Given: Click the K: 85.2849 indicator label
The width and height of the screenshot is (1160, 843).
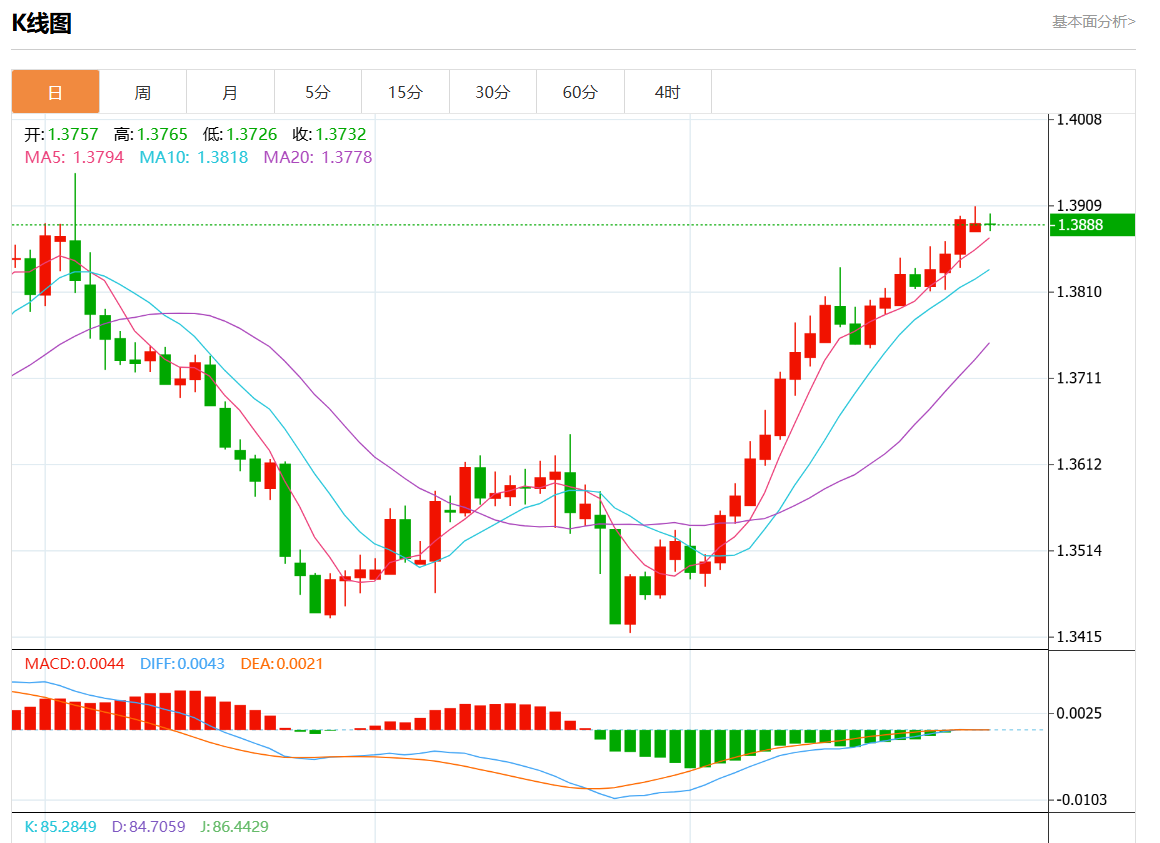Looking at the screenshot, I should (x=62, y=827).
